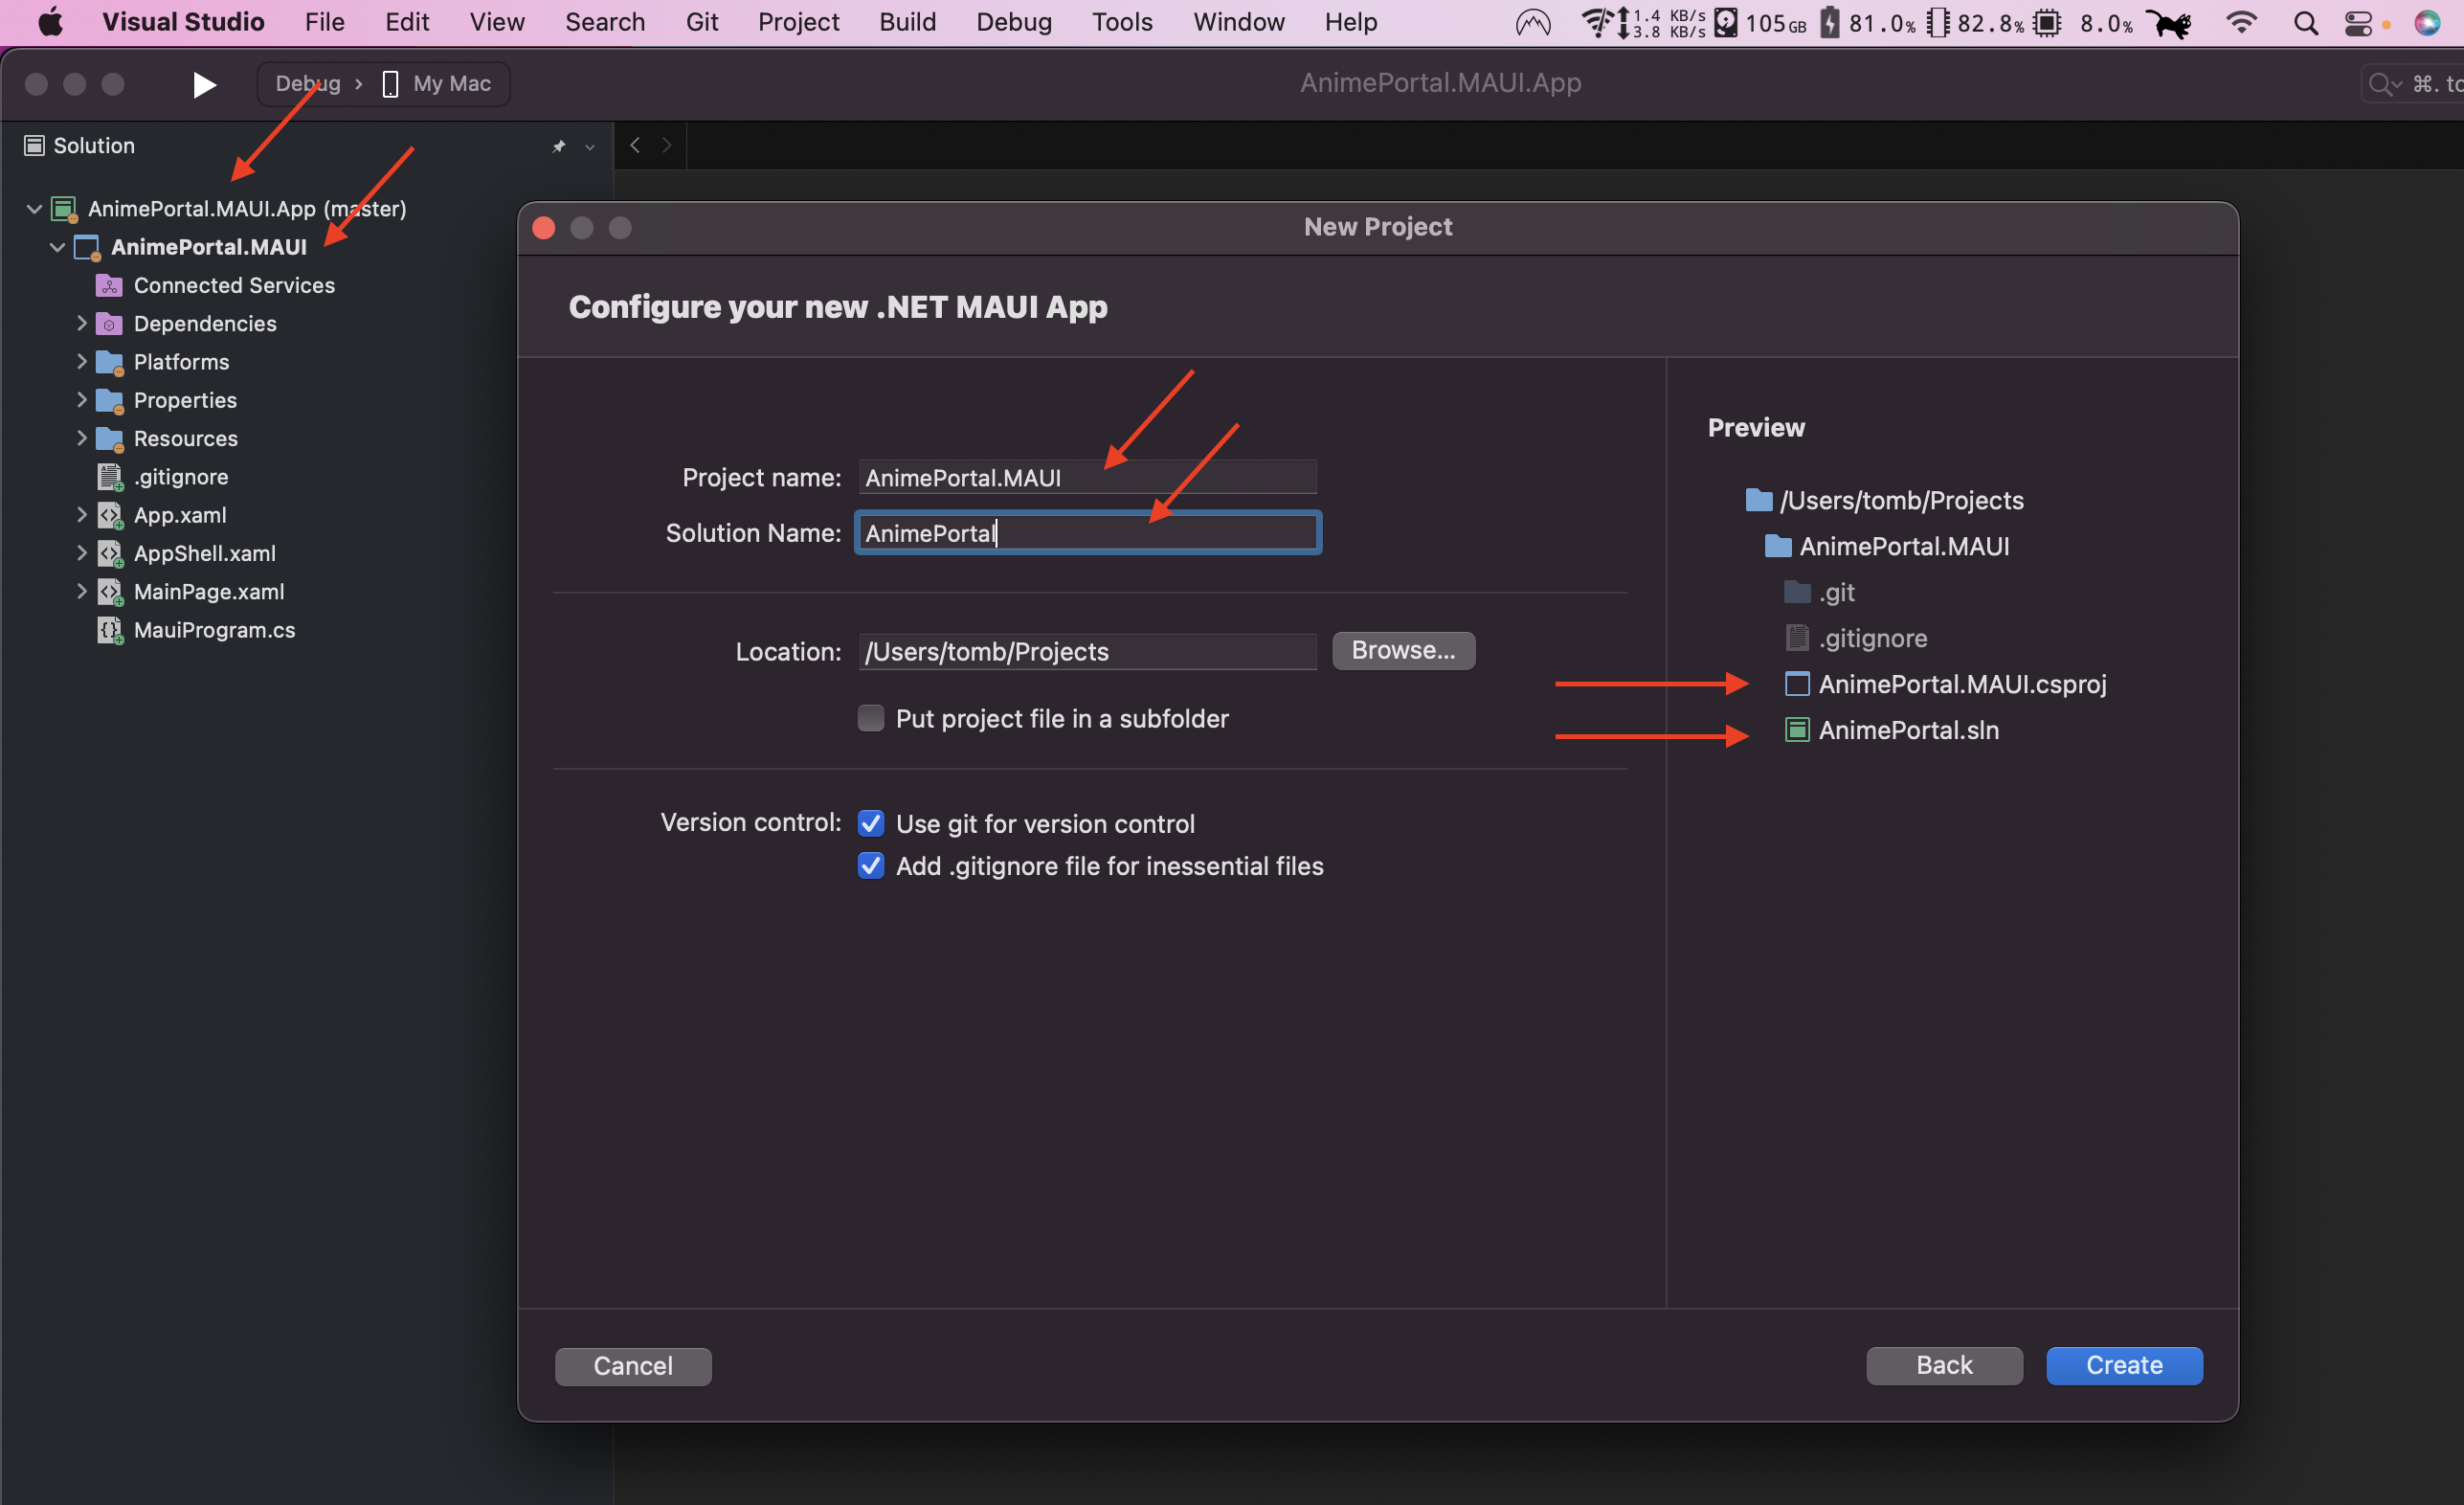
Task: Open MauiProgram.cs from the solution tree
Action: [x=214, y=630]
